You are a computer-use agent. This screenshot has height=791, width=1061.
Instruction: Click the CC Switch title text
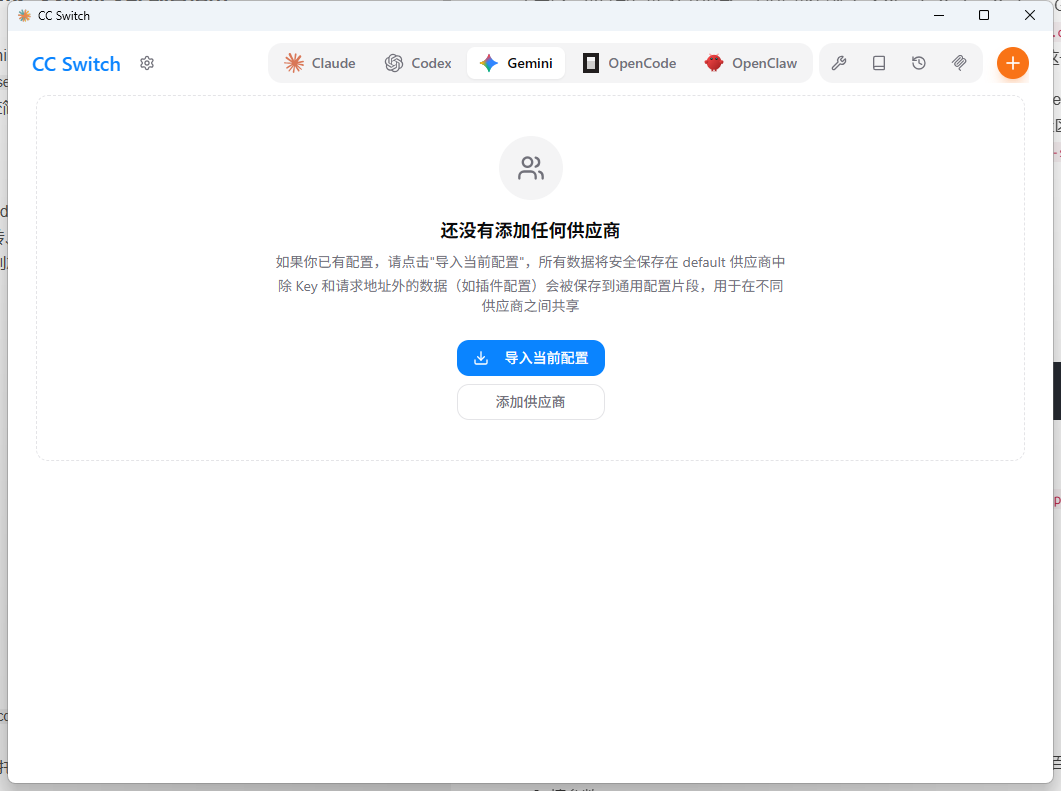[x=76, y=63]
